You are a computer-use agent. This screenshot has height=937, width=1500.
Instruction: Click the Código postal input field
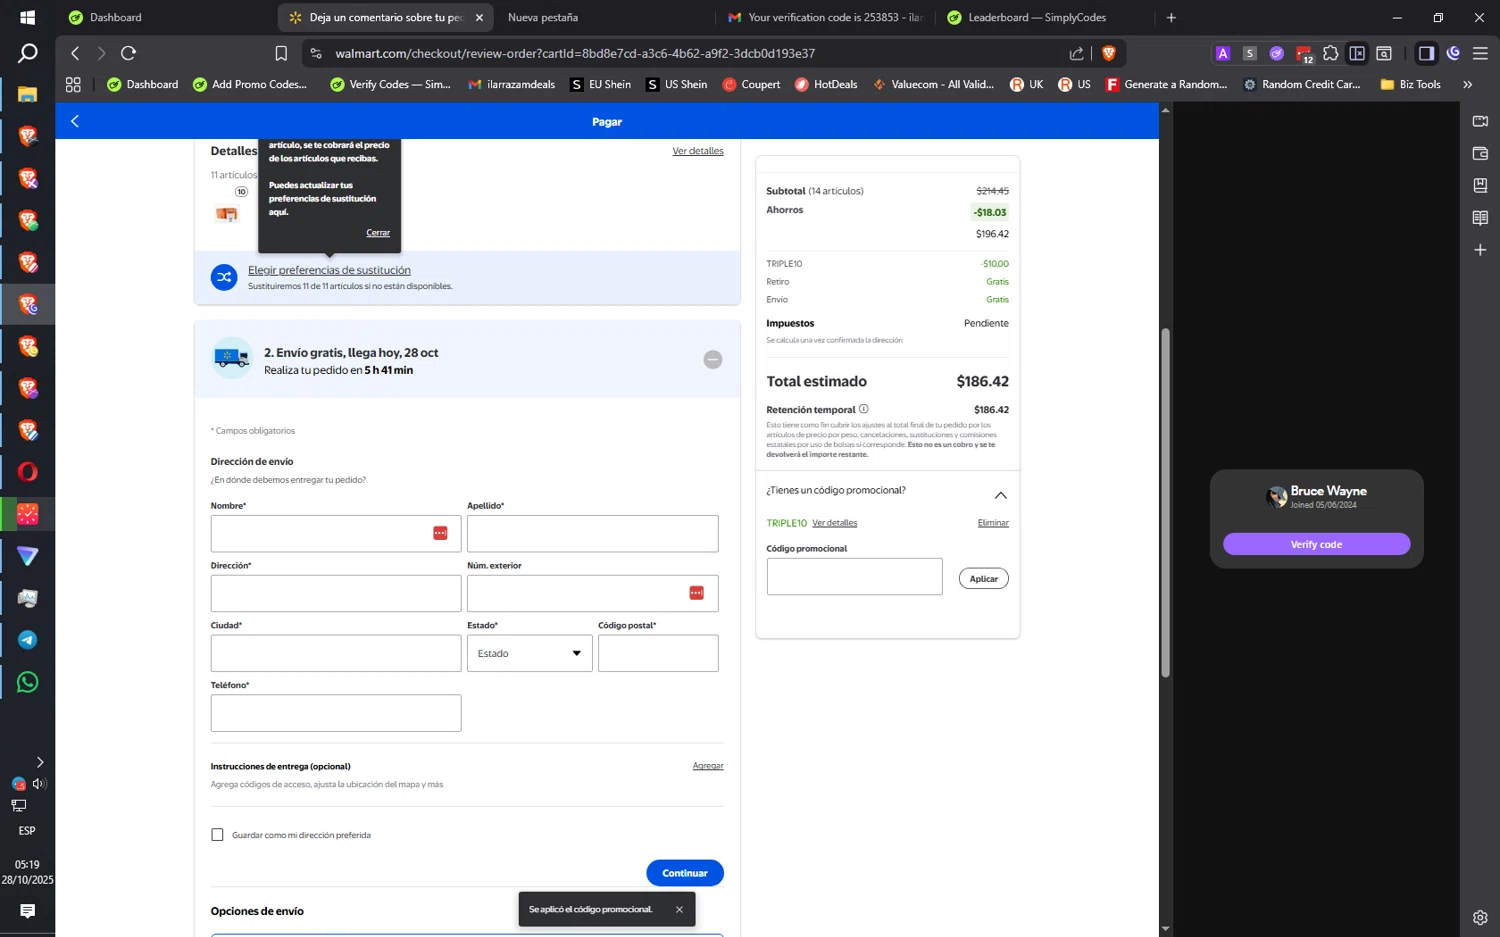tap(658, 653)
